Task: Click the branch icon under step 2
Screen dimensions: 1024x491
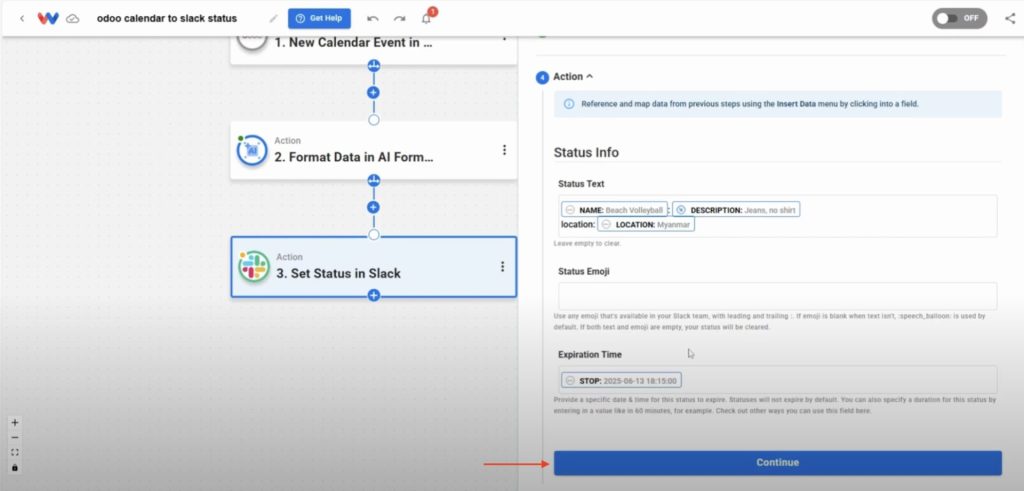Action: [374, 180]
